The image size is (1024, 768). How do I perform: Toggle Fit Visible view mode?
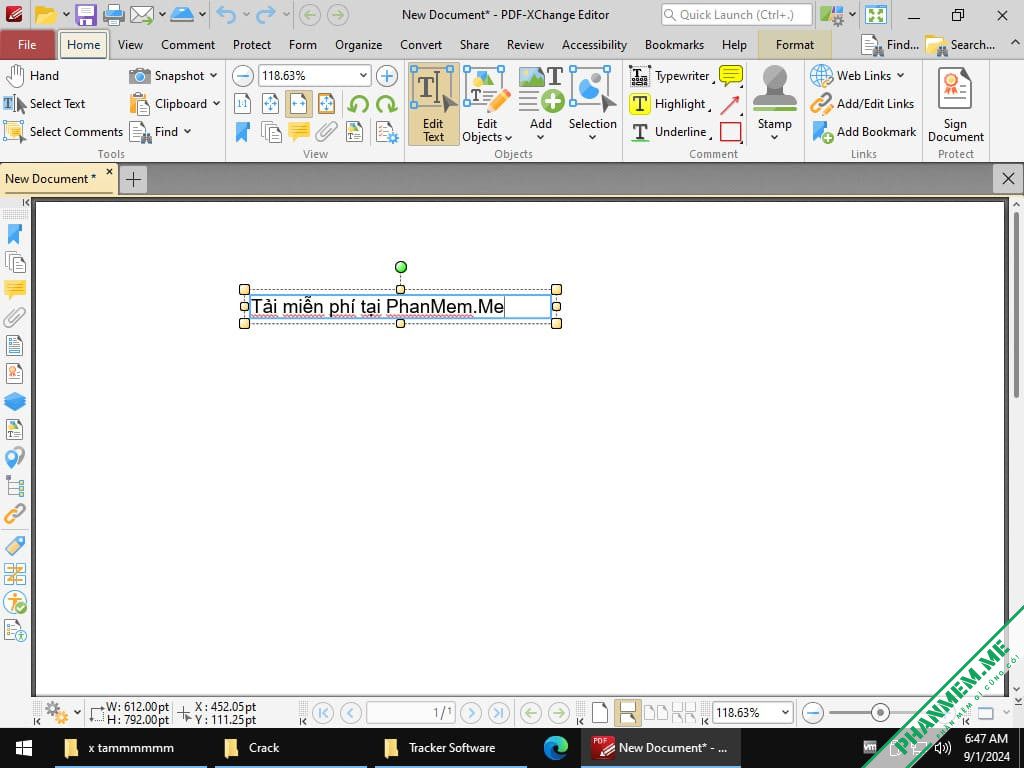pyautogui.click(x=327, y=104)
